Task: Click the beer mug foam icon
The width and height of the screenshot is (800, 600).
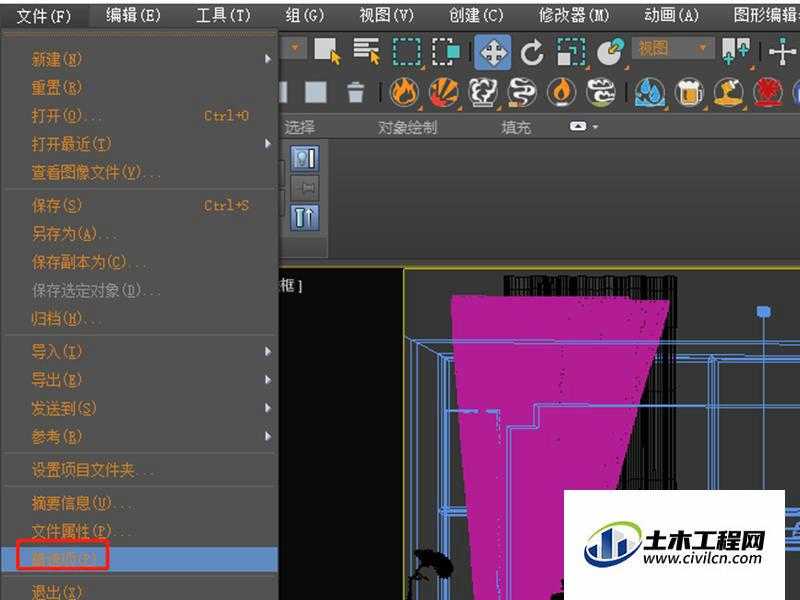Action: pyautogui.click(x=689, y=92)
